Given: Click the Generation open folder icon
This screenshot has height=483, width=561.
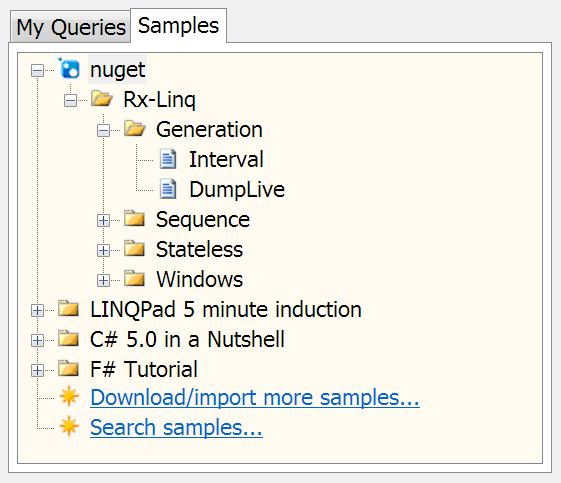Looking at the screenshot, I should (135, 128).
